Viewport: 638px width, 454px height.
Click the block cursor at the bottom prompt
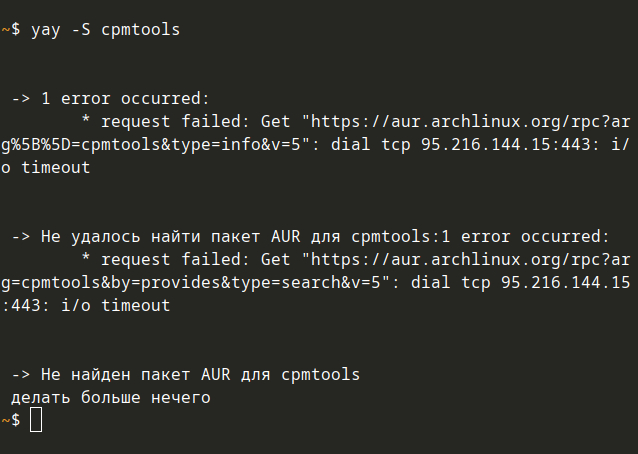point(36,421)
